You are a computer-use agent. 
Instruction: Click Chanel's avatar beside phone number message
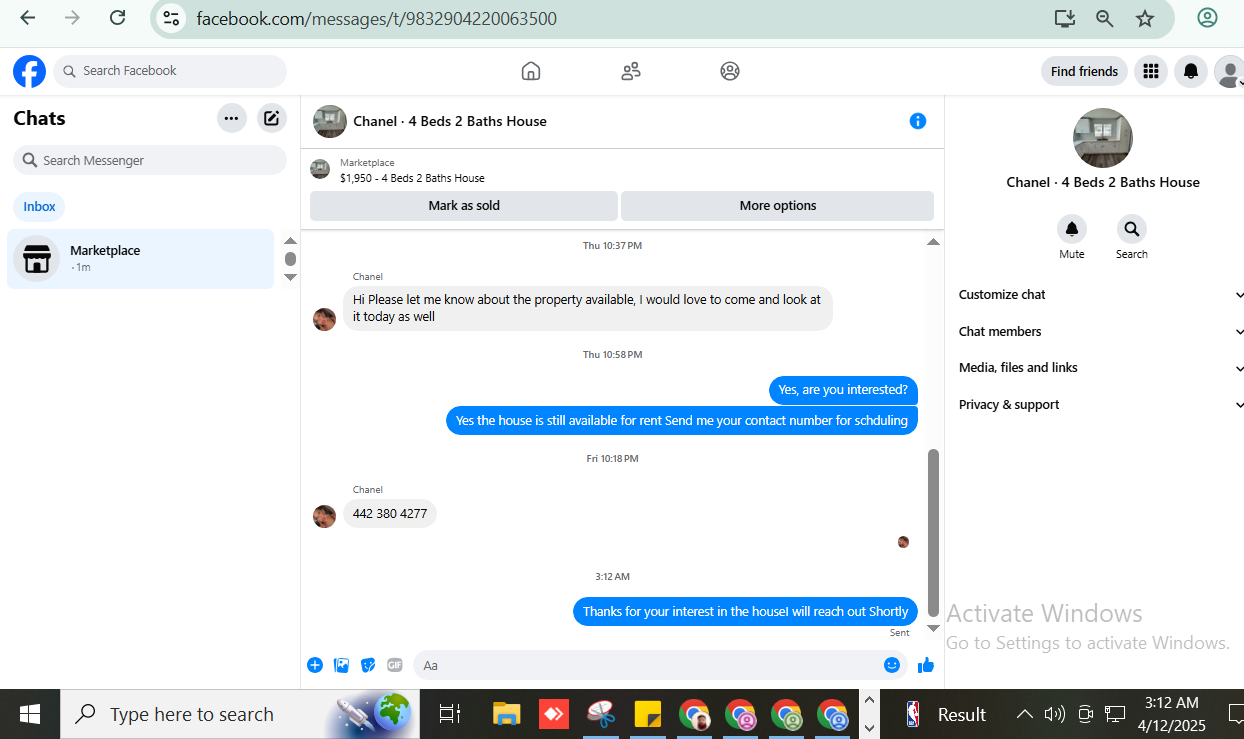[324, 516]
